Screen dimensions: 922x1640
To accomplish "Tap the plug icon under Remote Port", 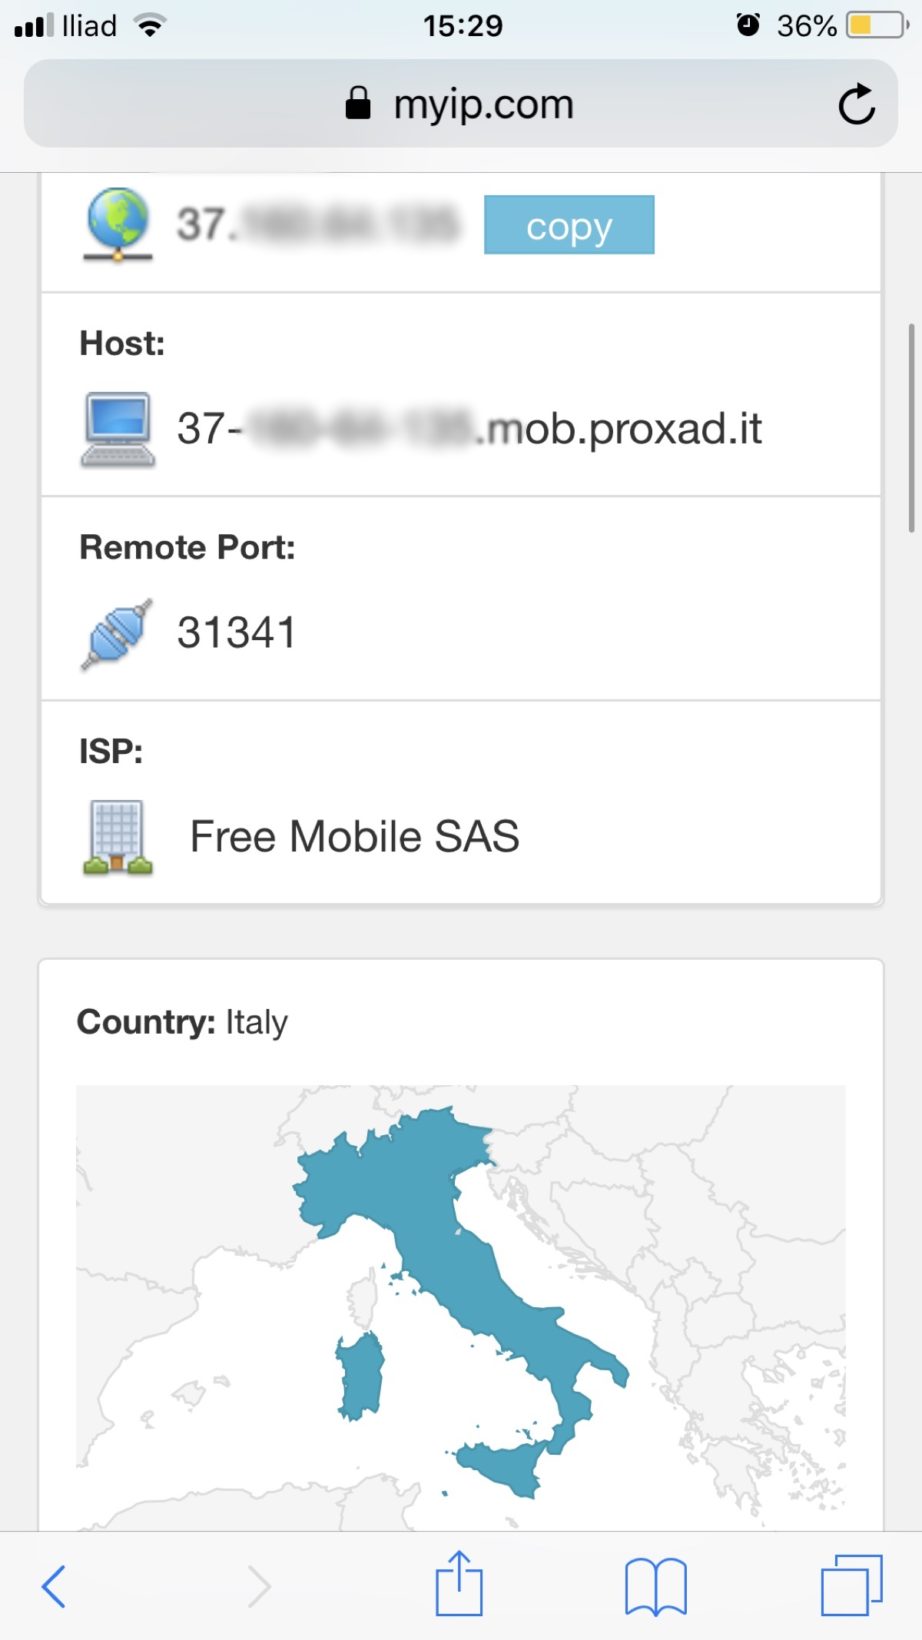I will pyautogui.click(x=117, y=634).
